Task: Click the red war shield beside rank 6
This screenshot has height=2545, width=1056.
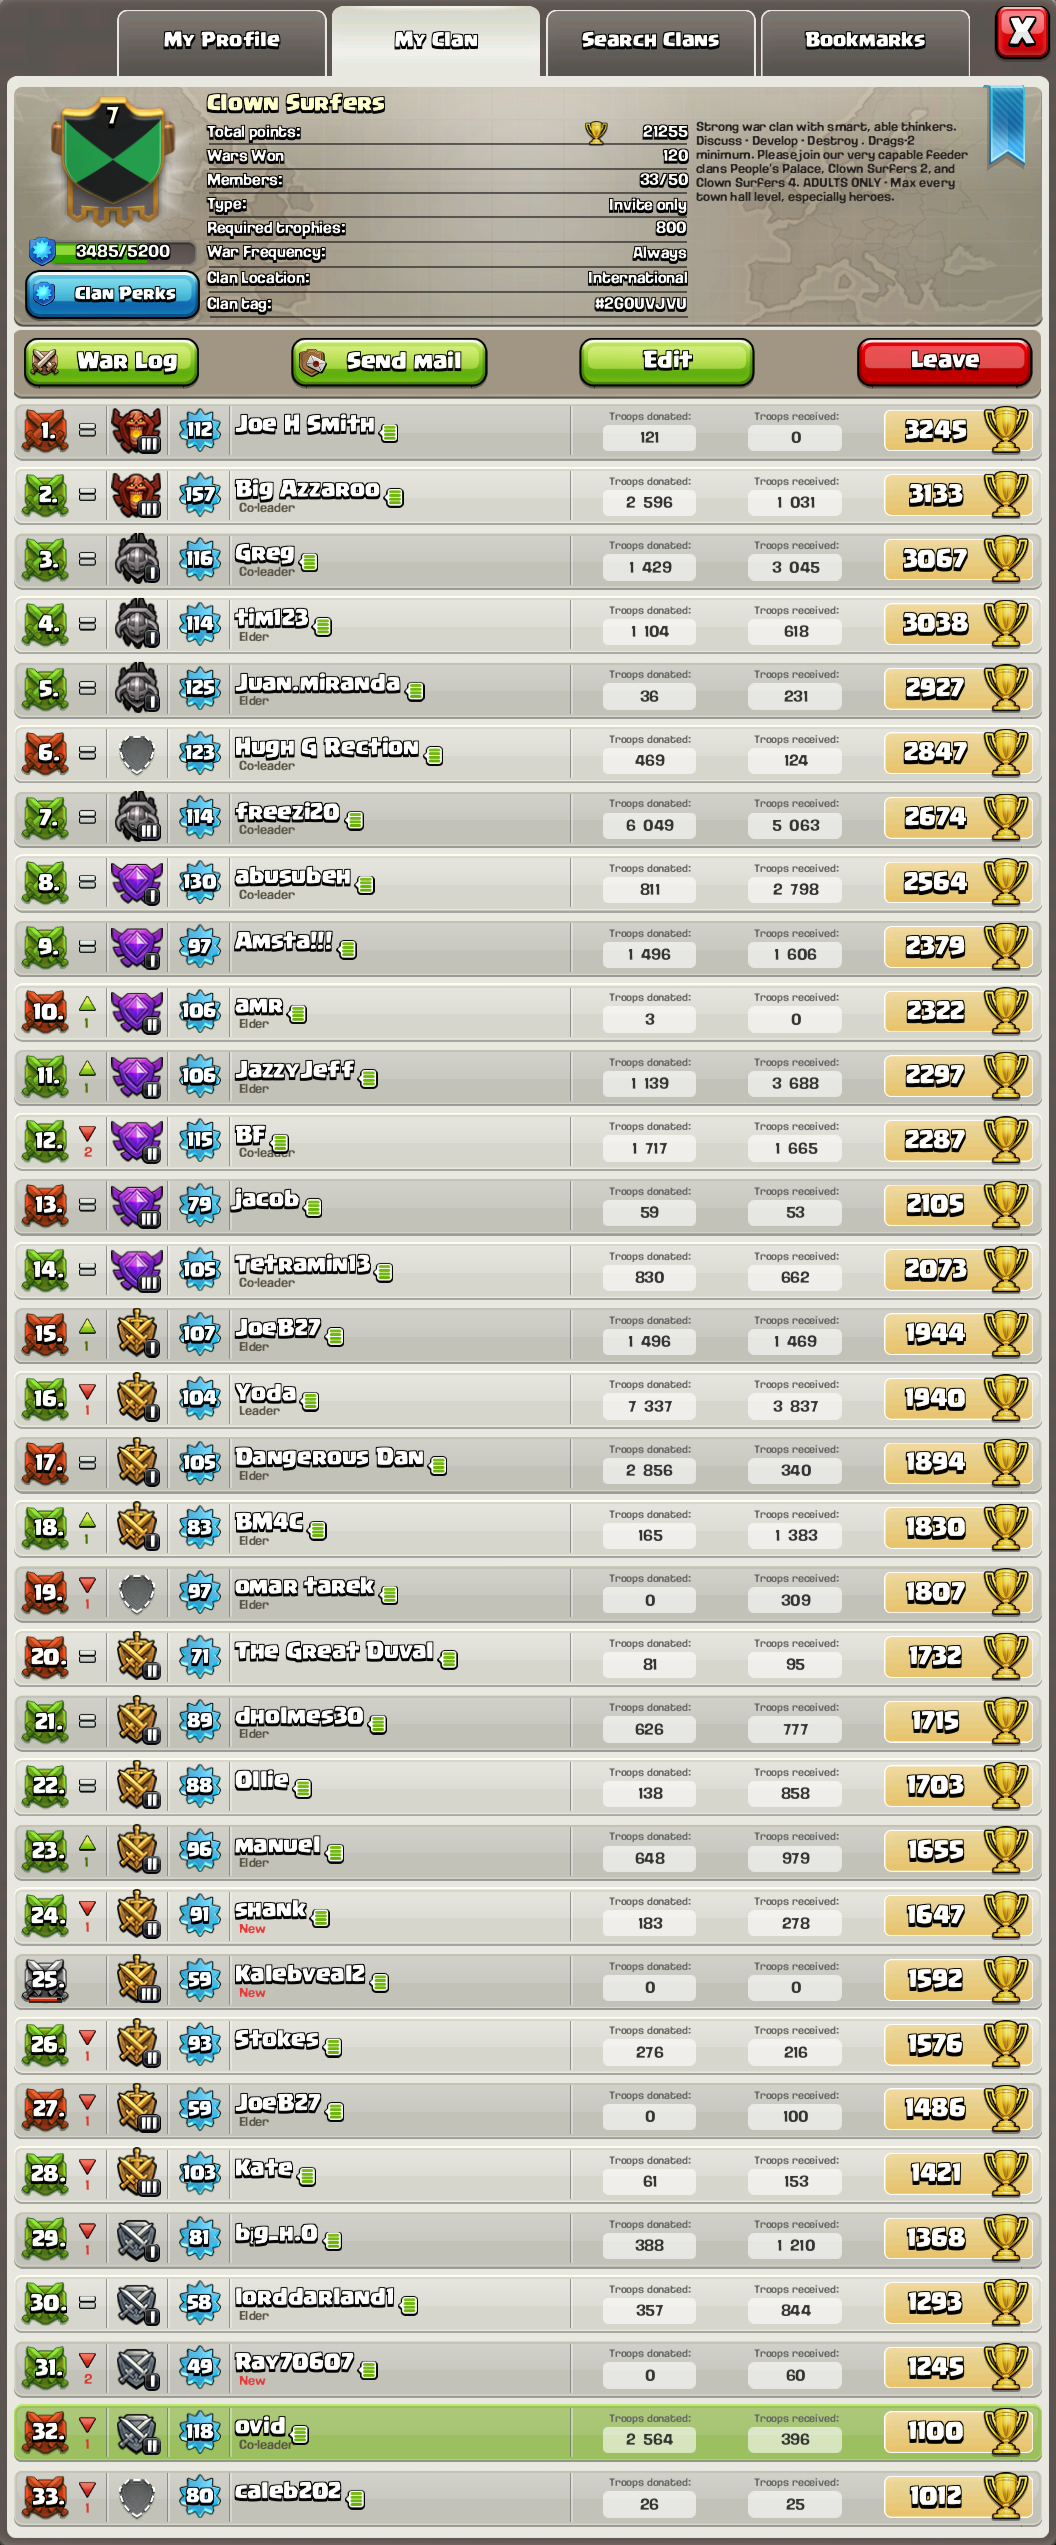Action: [46, 753]
